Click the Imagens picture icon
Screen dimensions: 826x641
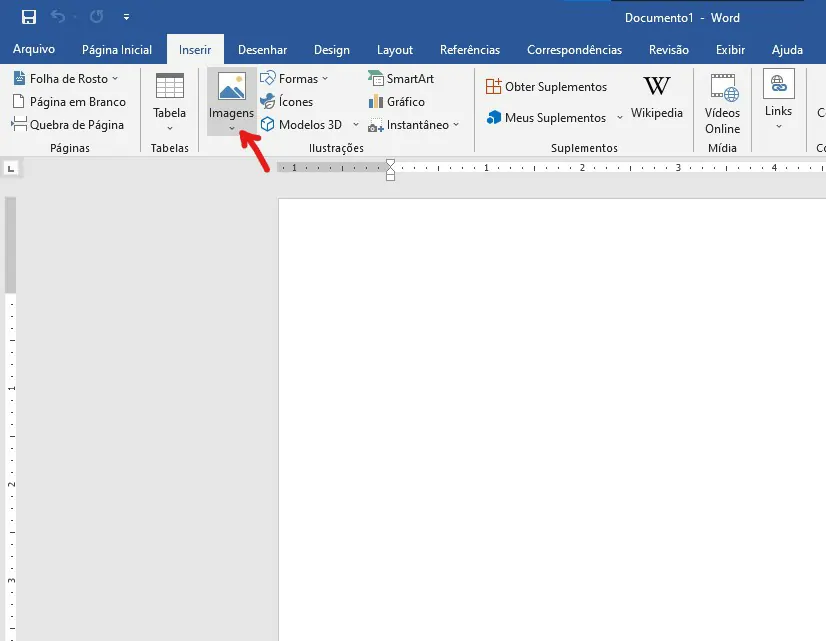232,86
